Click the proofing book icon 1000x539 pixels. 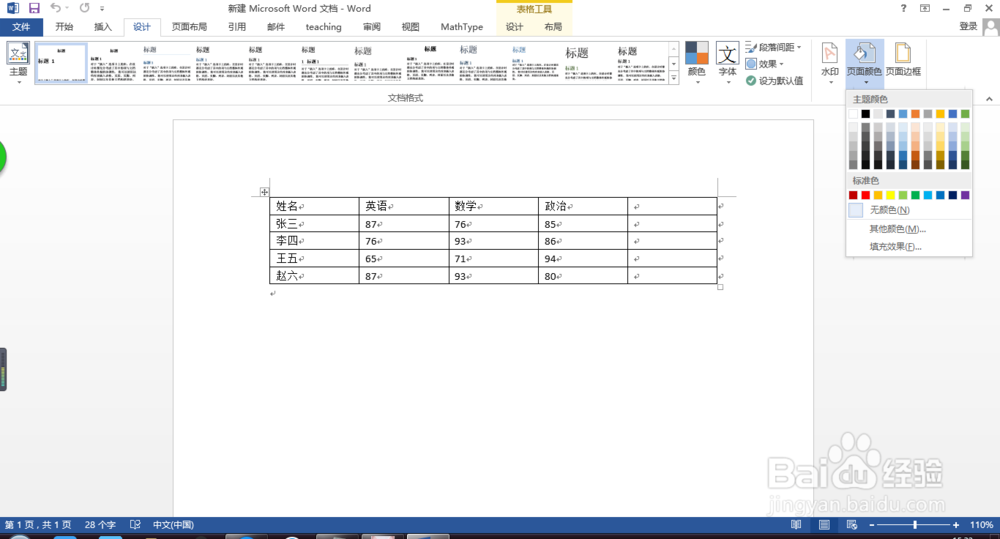(x=135, y=525)
